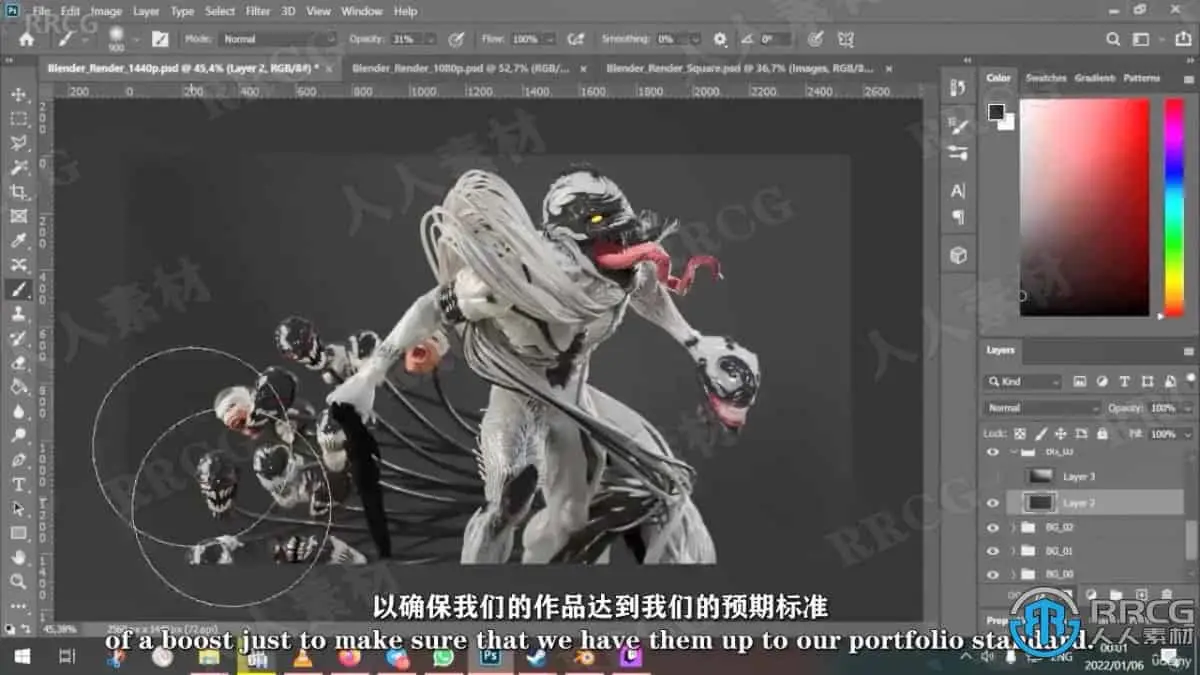Image resolution: width=1200 pixels, height=675 pixels.
Task: Open layer Kind filter dropdown
Action: click(1023, 381)
